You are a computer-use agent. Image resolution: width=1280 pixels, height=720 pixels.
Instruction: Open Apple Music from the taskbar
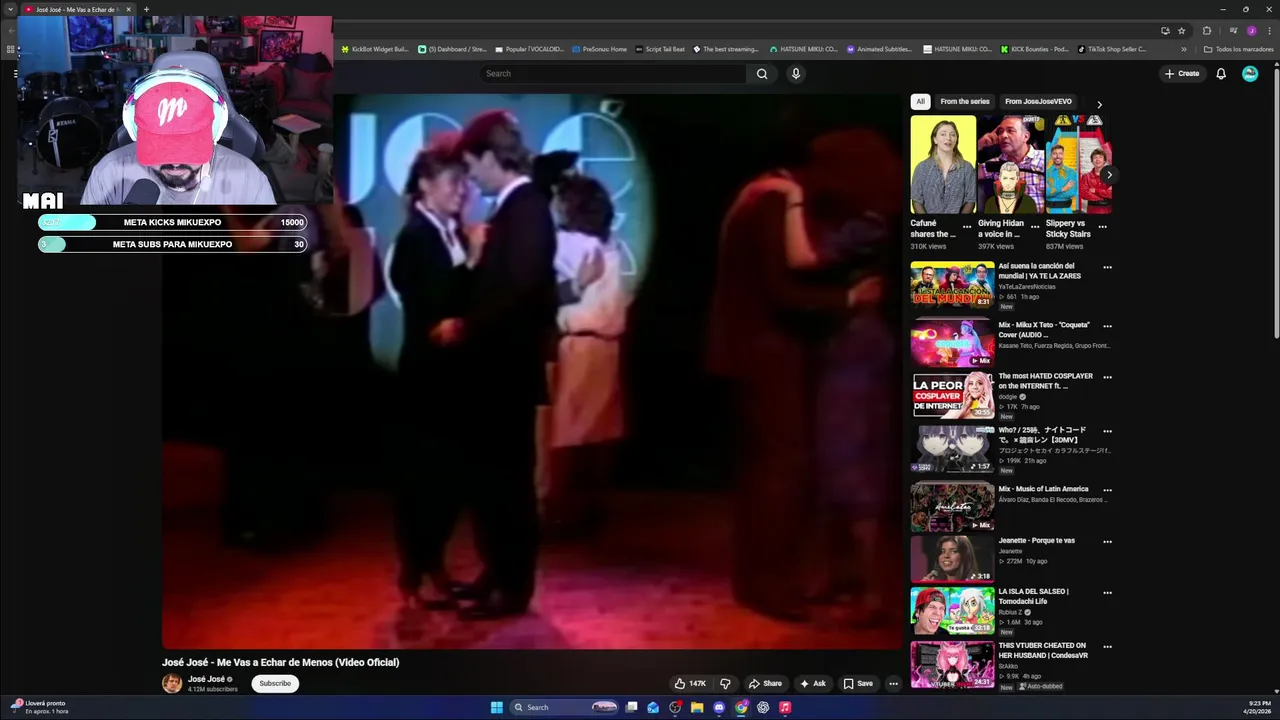pos(785,707)
